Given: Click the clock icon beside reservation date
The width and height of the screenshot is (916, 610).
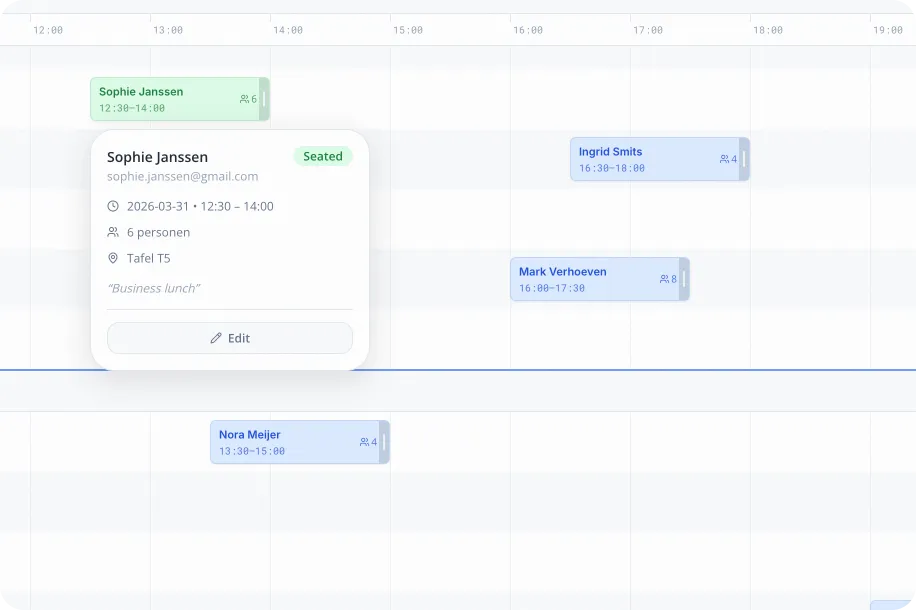Looking at the screenshot, I should pos(113,206).
